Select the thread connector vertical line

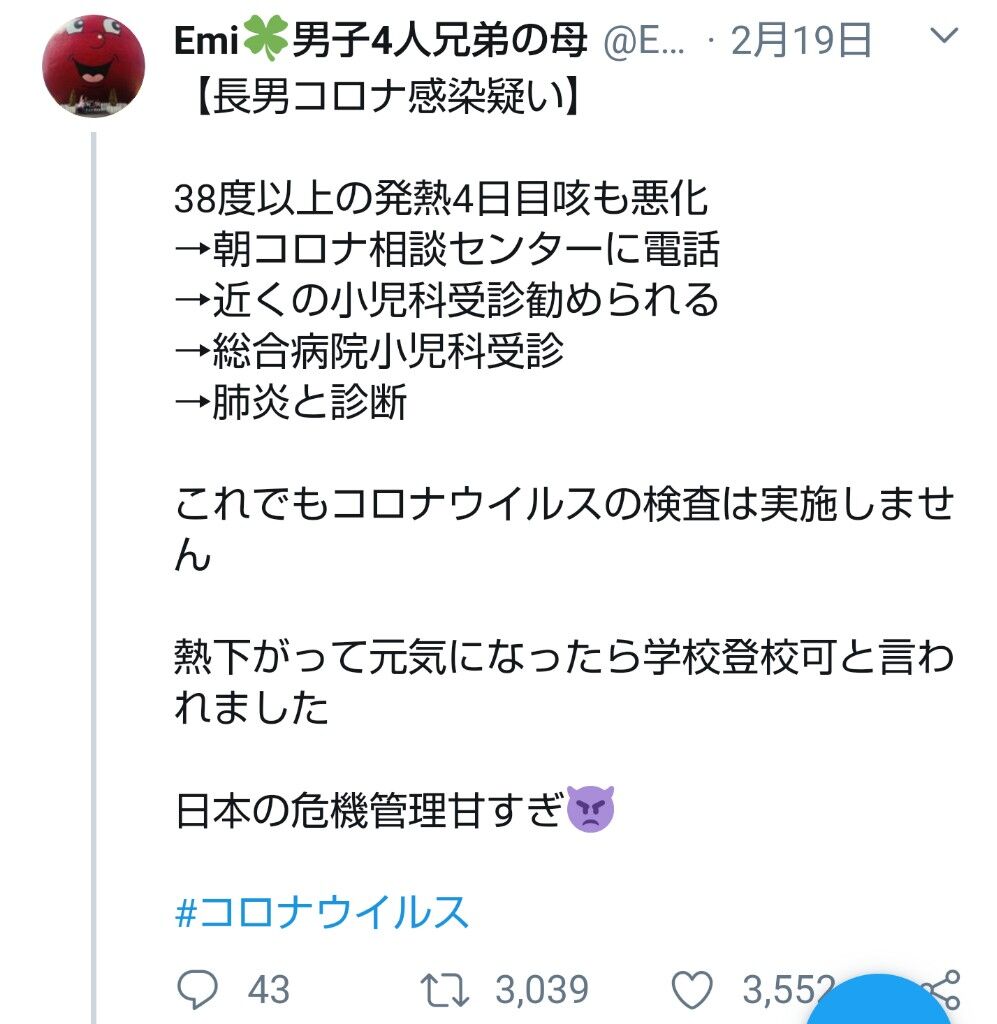click(94, 578)
